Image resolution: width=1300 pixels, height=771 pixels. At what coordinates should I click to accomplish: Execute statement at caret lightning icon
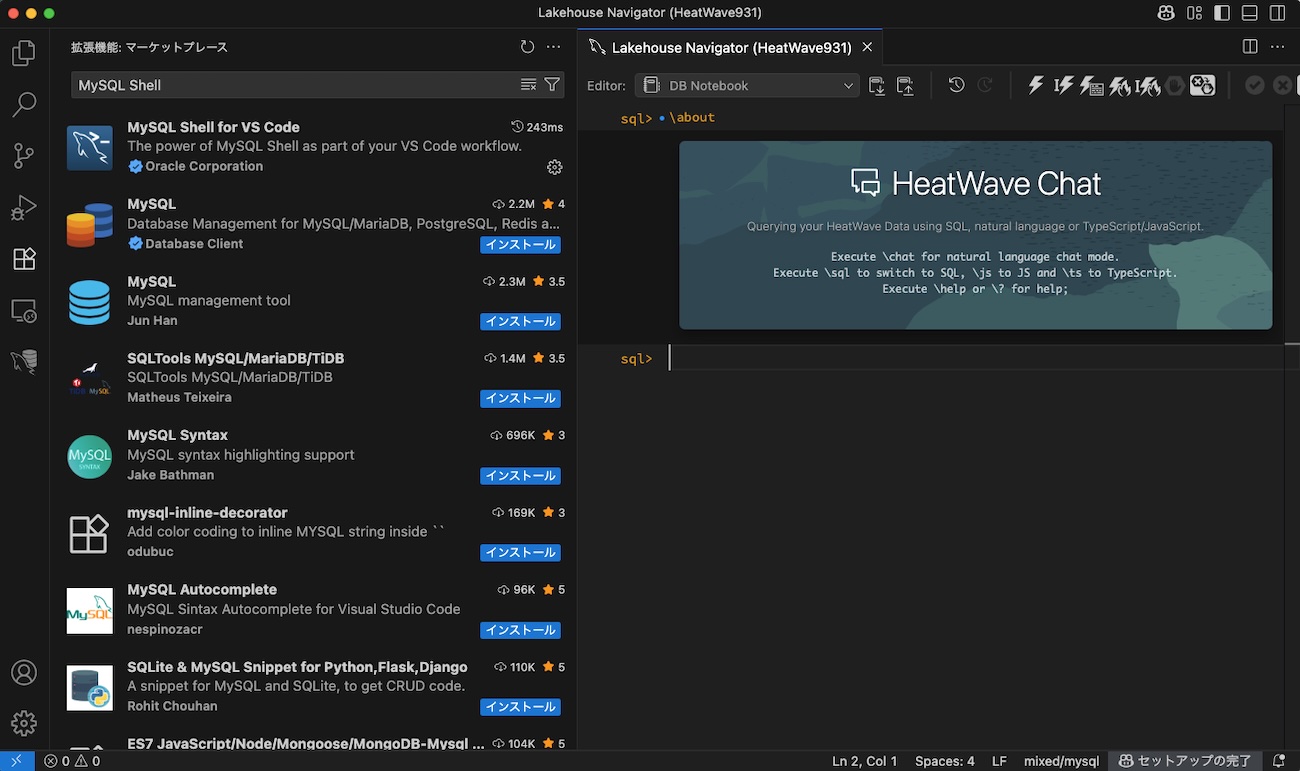[x=1064, y=85]
